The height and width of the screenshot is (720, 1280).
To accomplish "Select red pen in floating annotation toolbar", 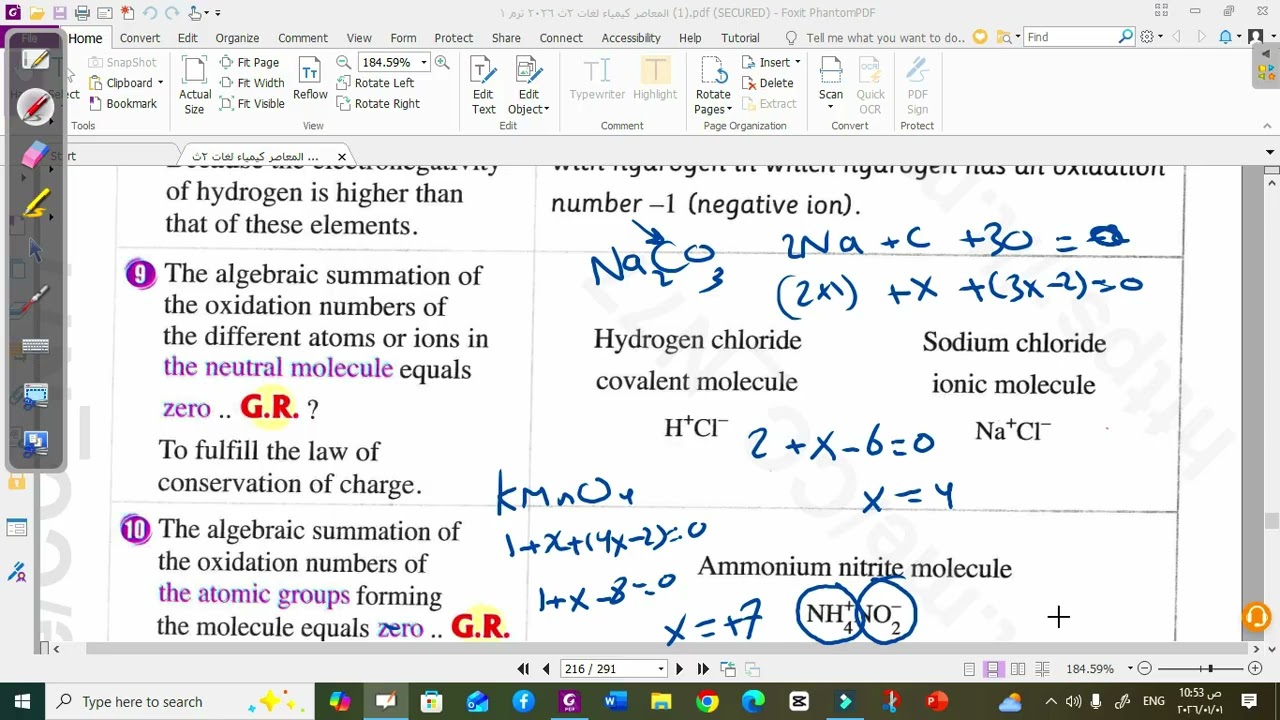I will 35,106.
